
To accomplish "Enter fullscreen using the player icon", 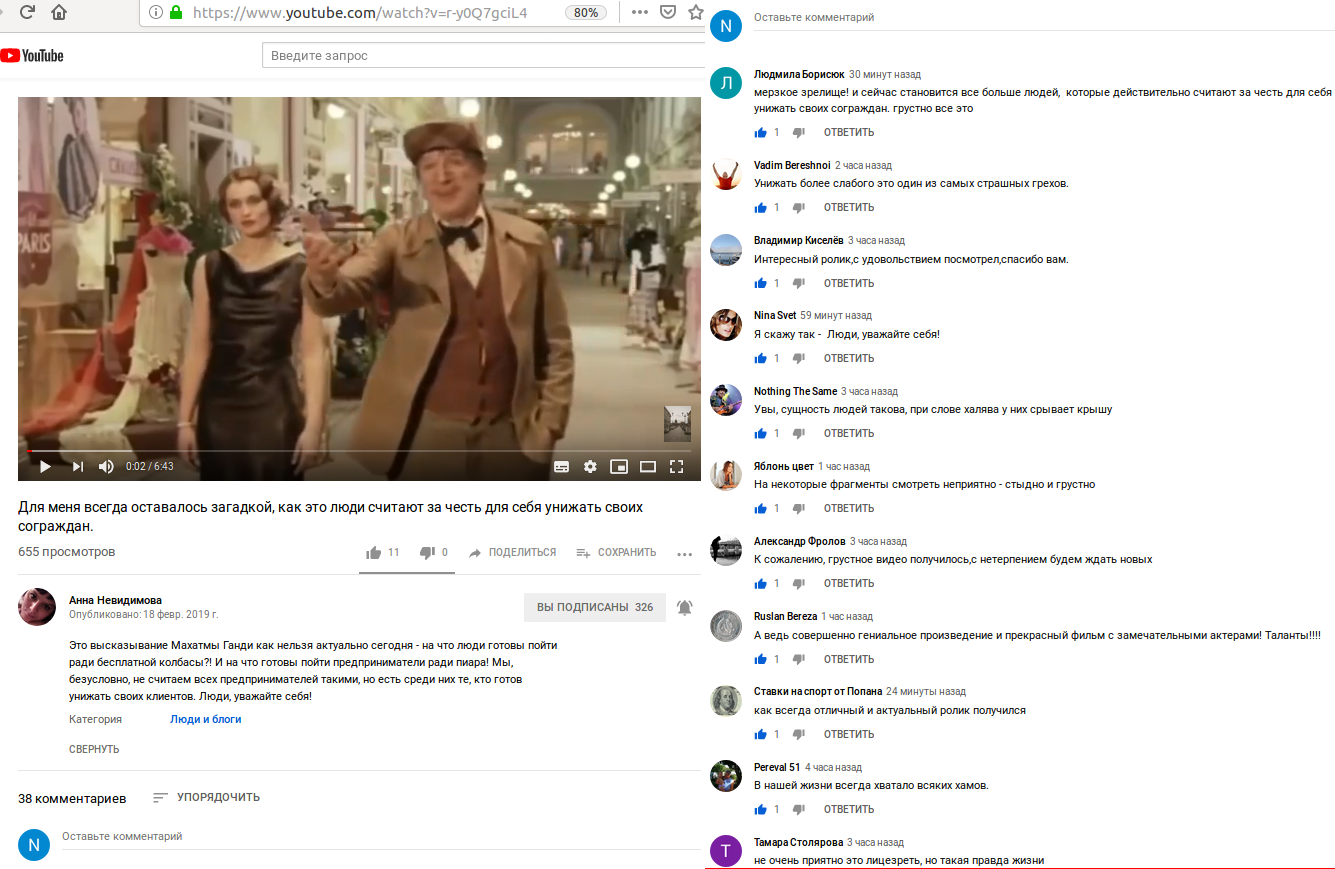I will pyautogui.click(x=677, y=466).
